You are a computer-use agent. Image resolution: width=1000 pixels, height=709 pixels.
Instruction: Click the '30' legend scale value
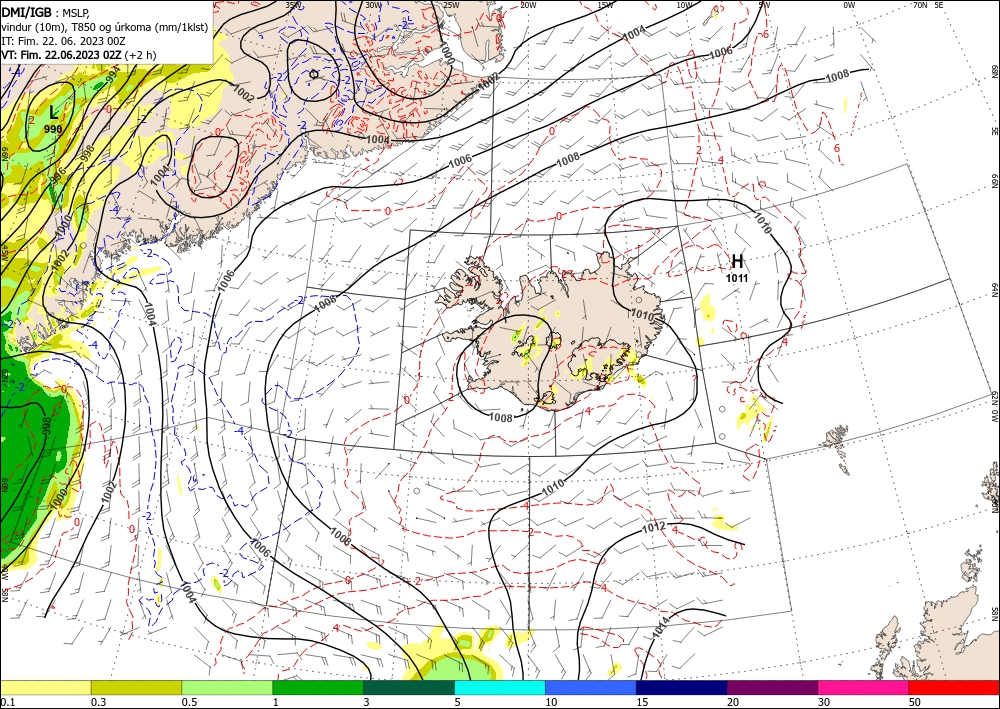click(x=824, y=702)
